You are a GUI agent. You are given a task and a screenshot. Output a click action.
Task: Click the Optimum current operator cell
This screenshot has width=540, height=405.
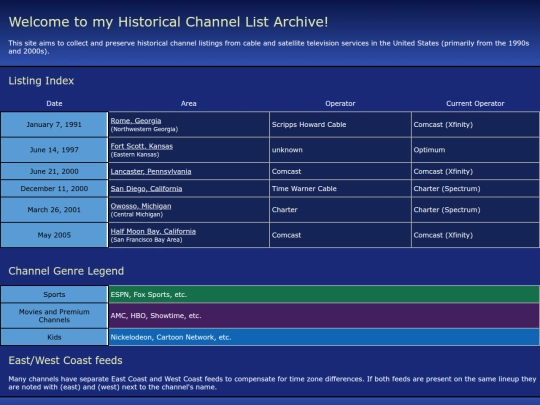475,150
